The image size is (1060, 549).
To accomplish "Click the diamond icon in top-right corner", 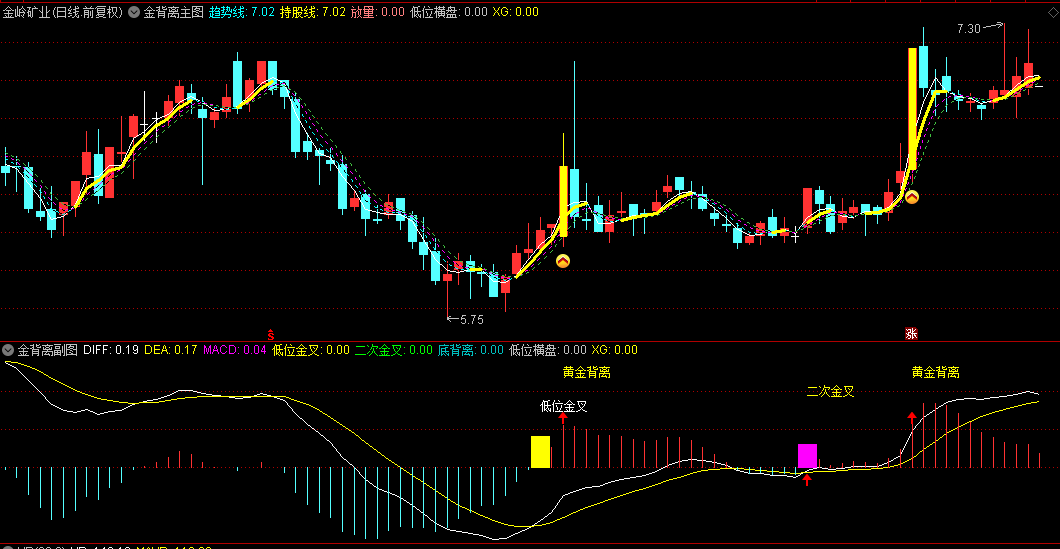I will click(1053, 11).
